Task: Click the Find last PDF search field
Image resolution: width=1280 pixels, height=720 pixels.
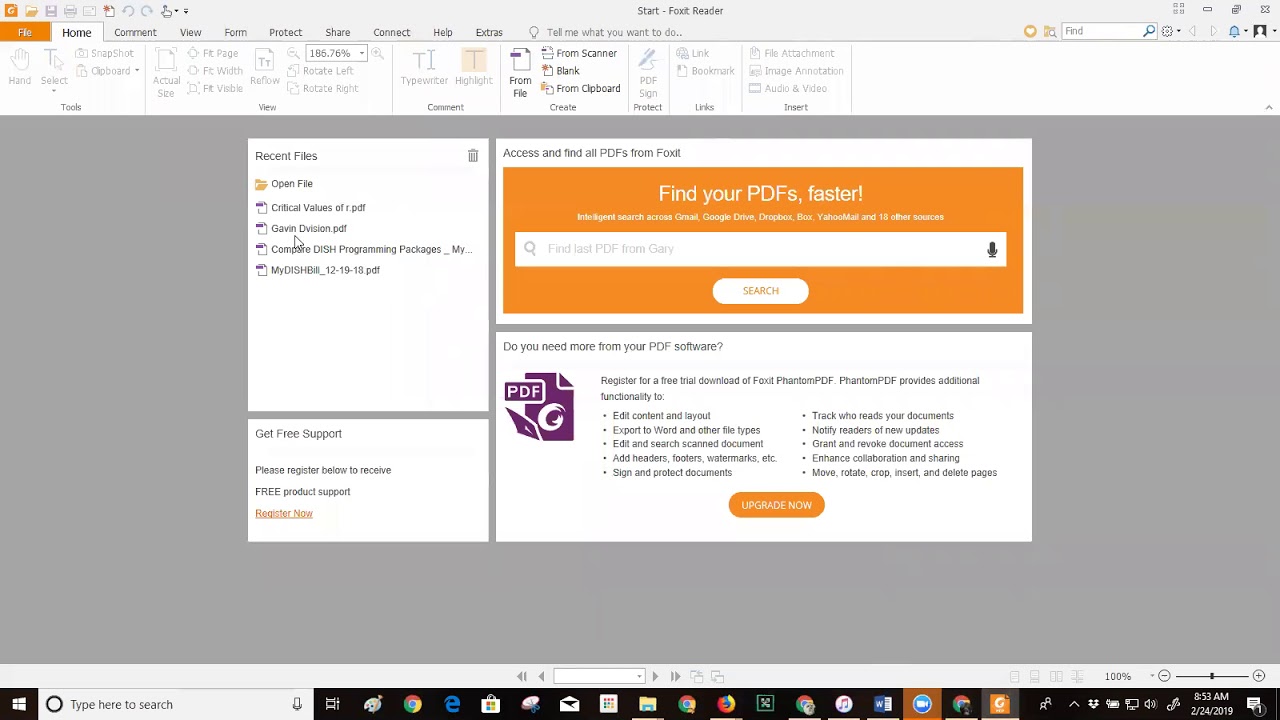Action: tap(760, 249)
